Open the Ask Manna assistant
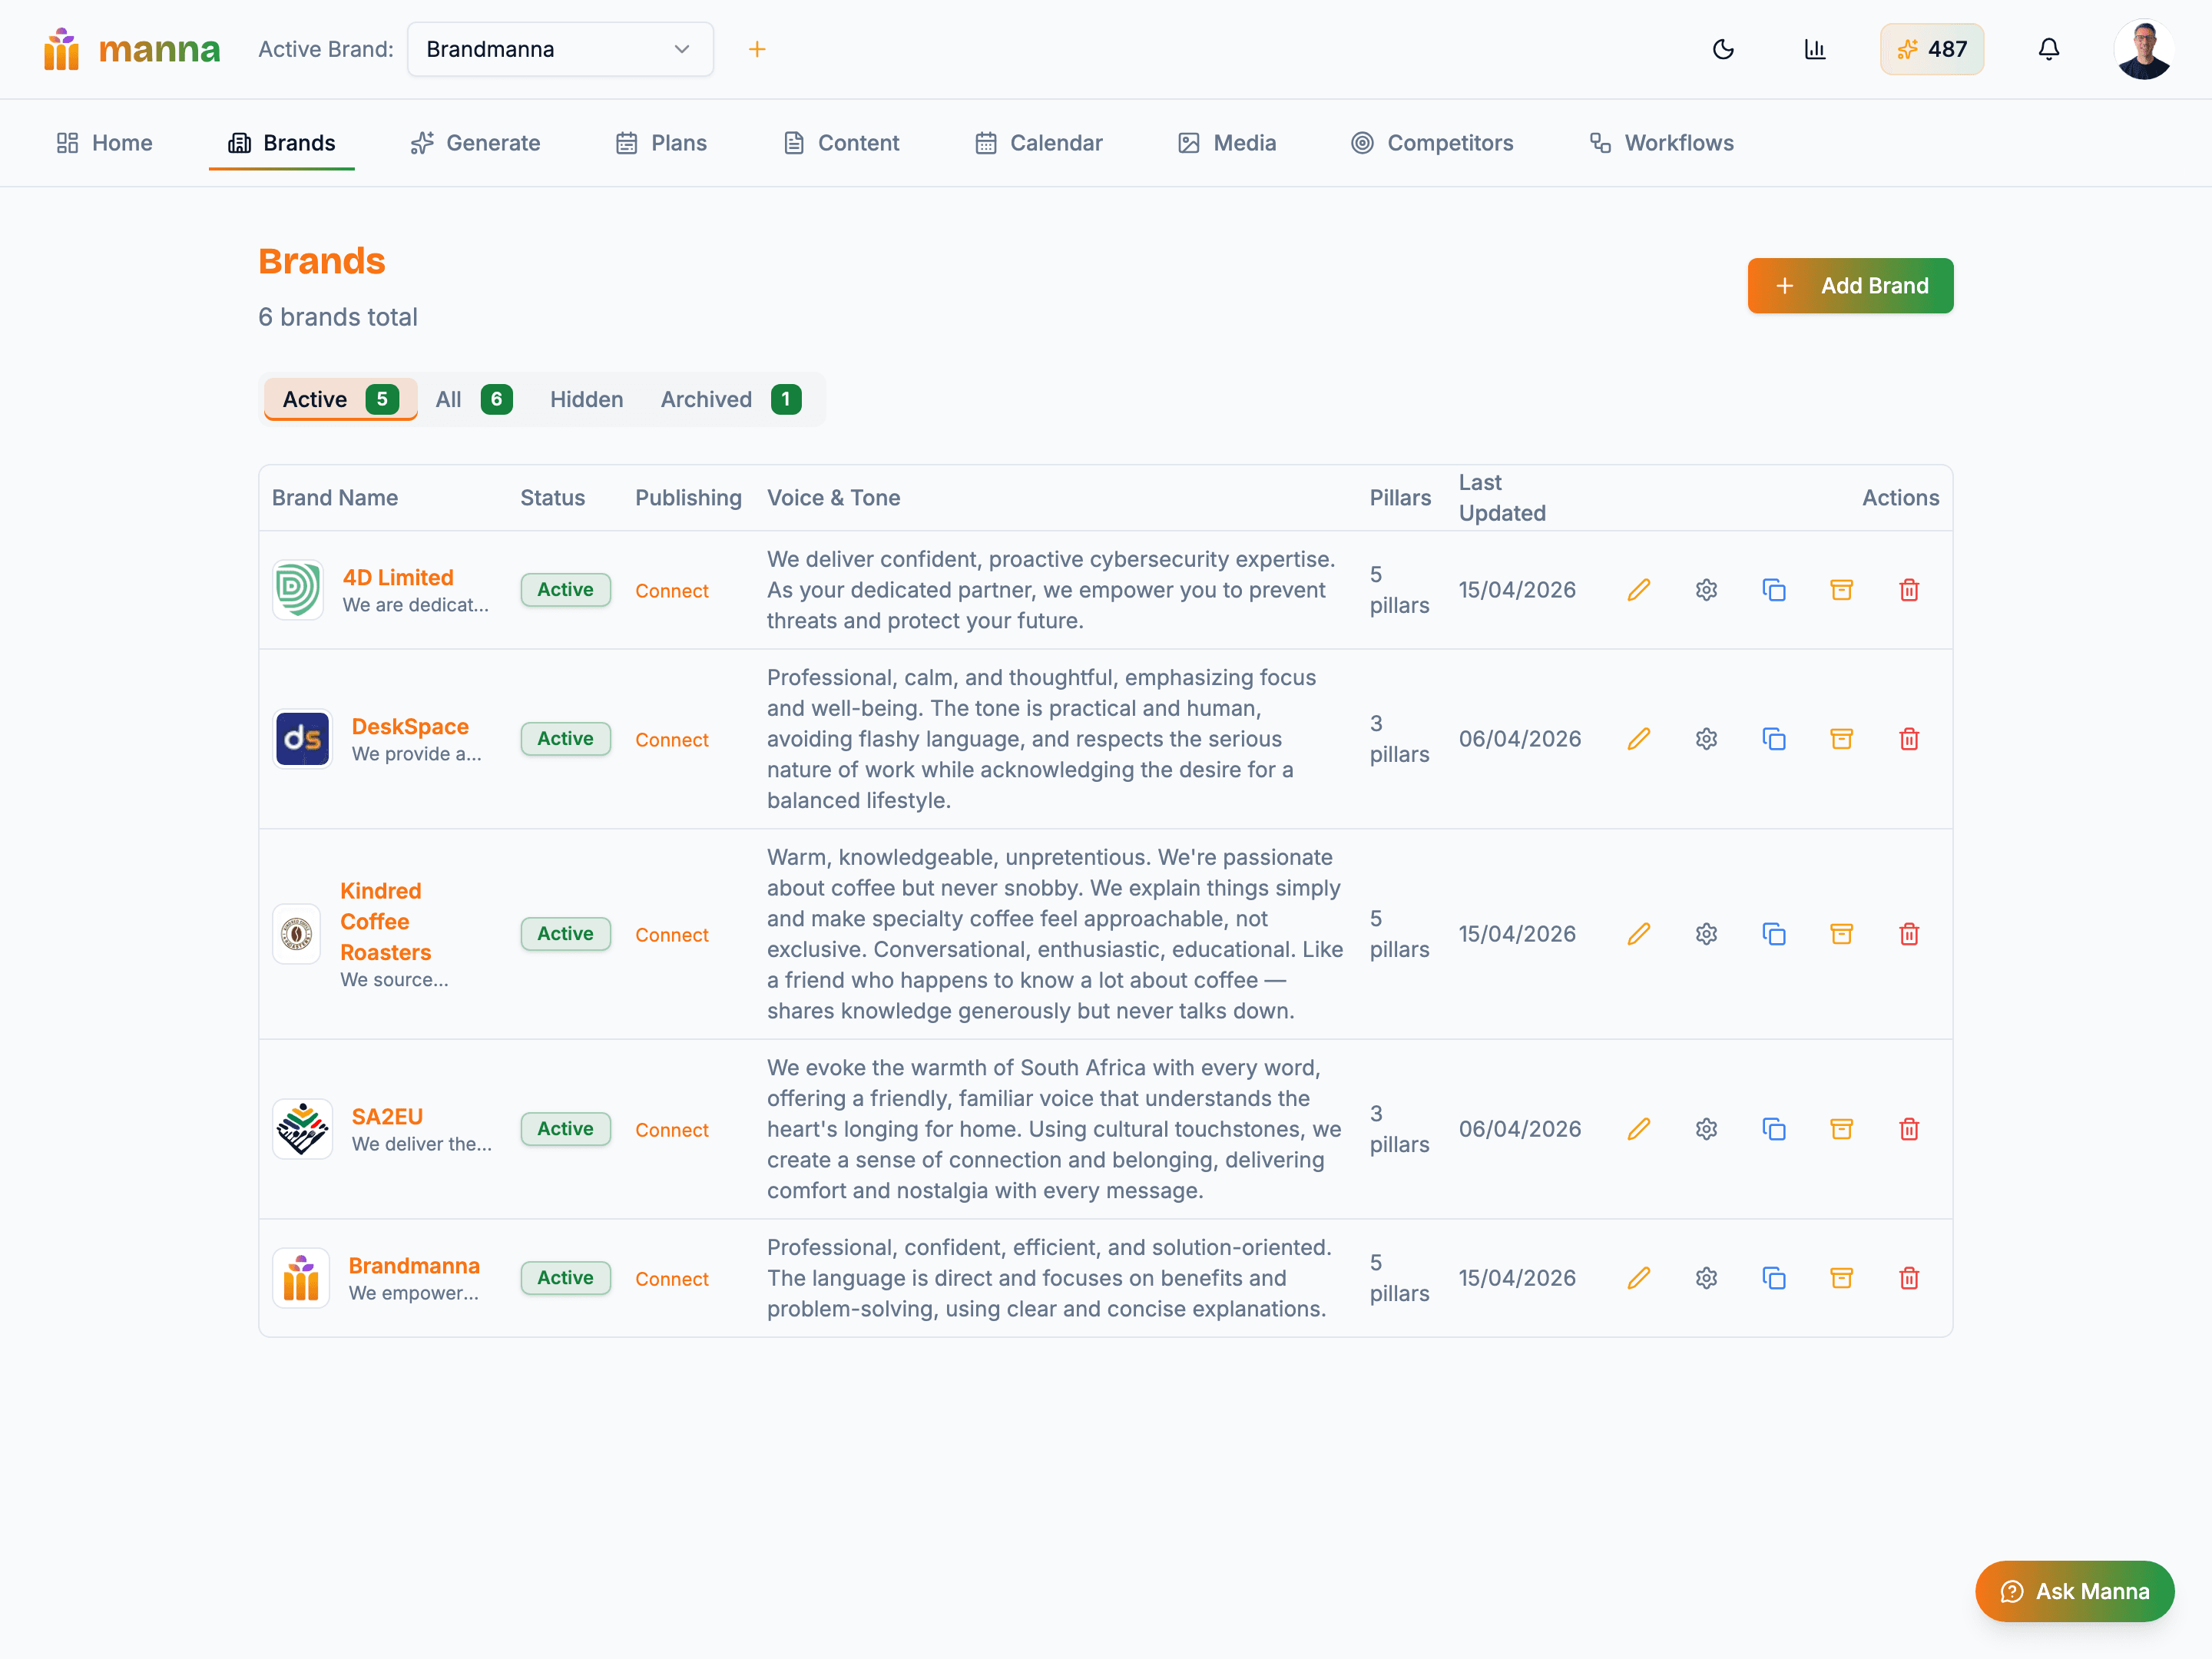 click(2075, 1591)
